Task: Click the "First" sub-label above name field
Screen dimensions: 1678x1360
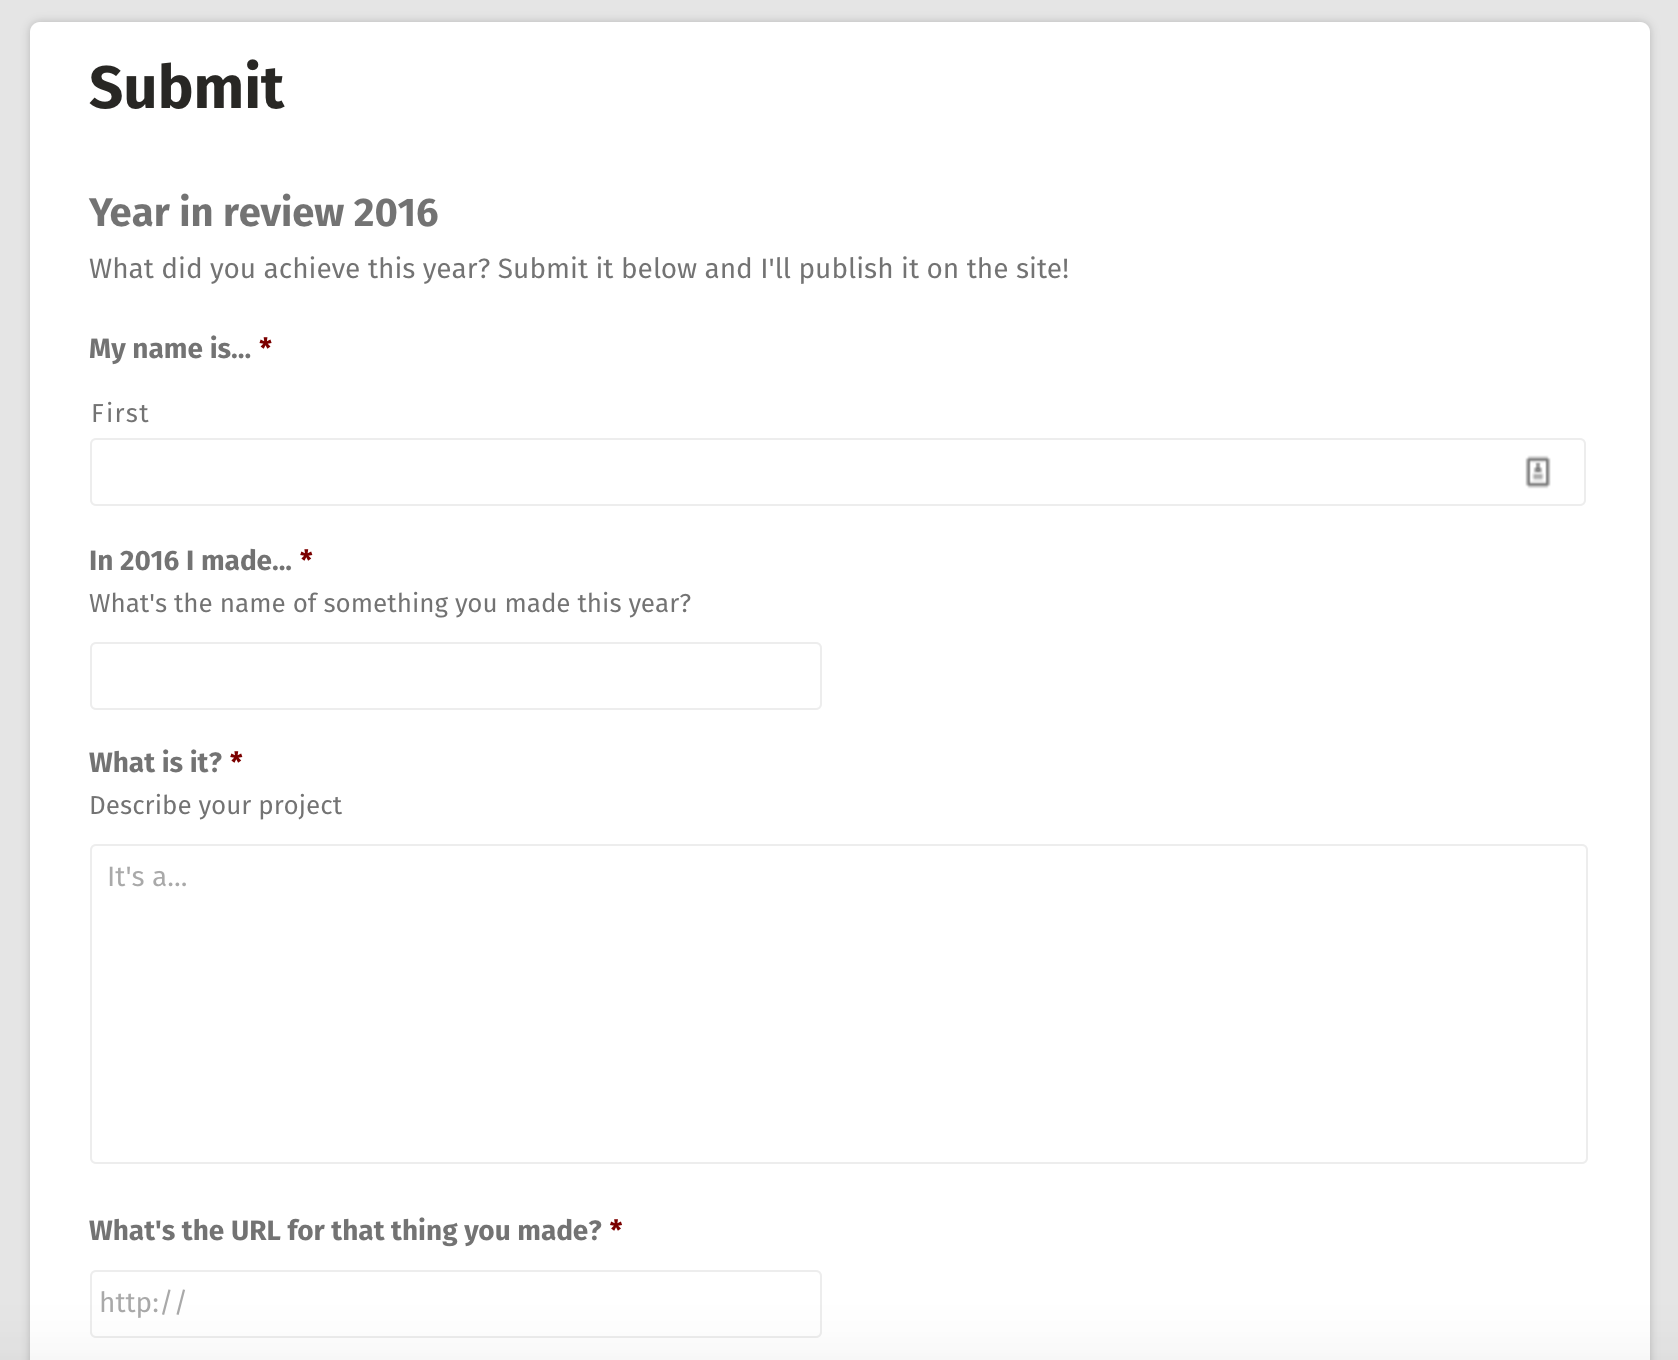Action: [x=120, y=413]
